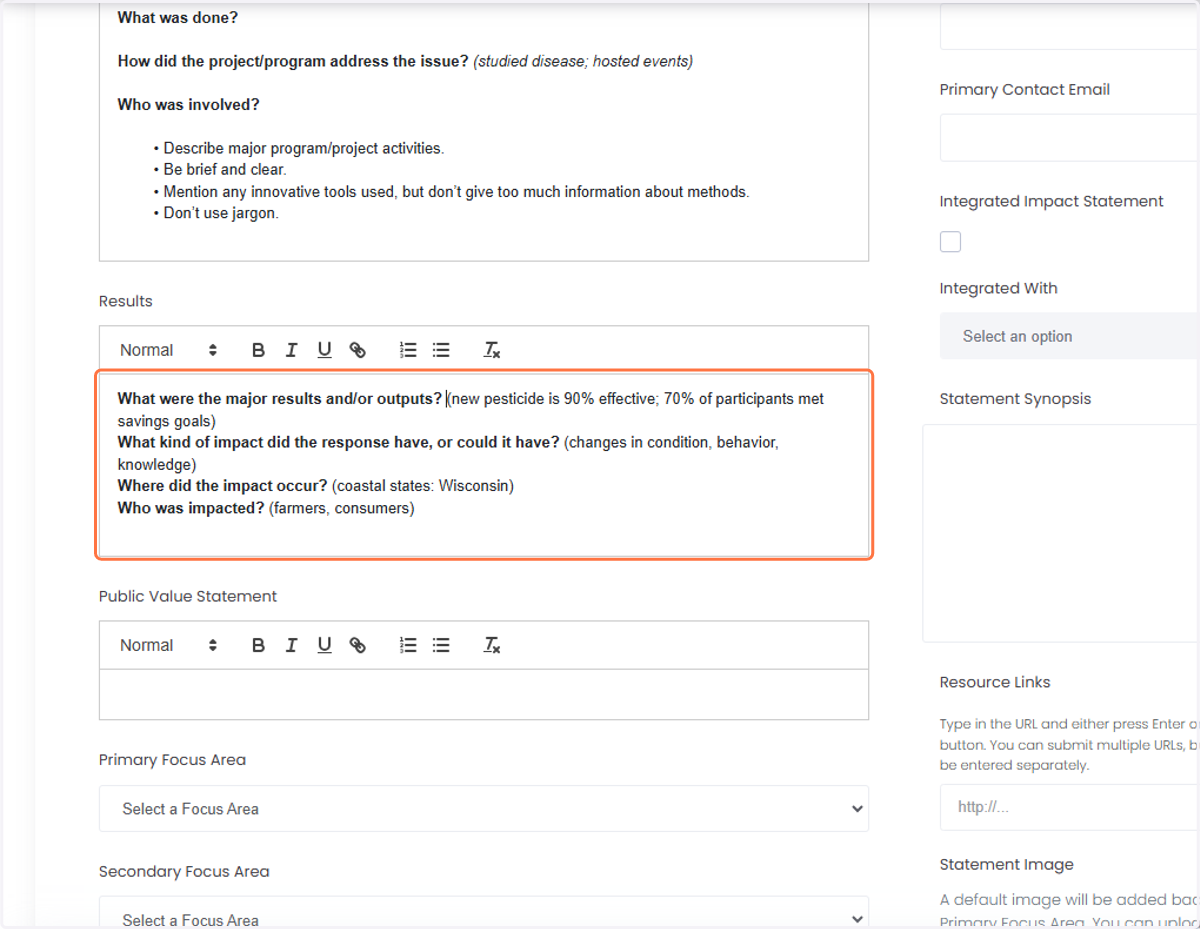Insert link in Results editor toolbar
The image size is (1200, 929).
coord(357,350)
